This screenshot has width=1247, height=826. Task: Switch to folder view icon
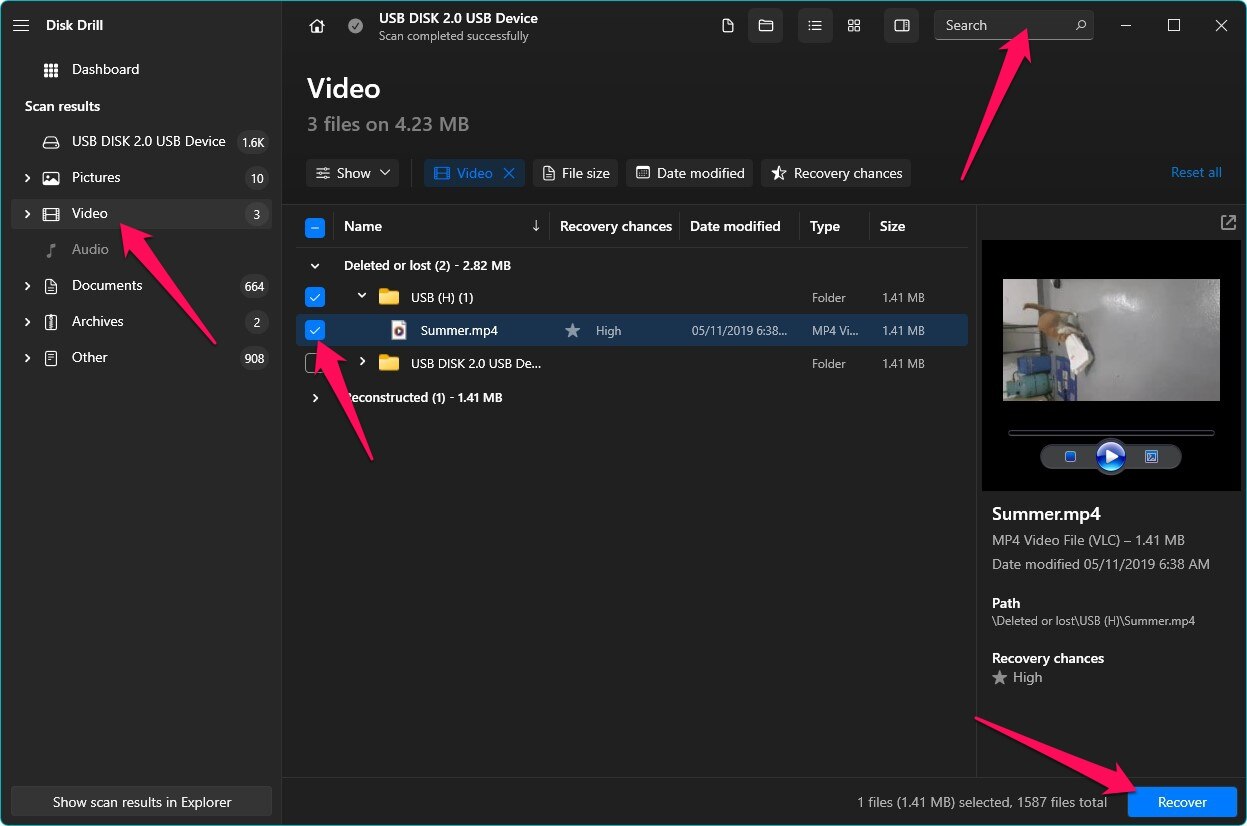[x=766, y=26]
